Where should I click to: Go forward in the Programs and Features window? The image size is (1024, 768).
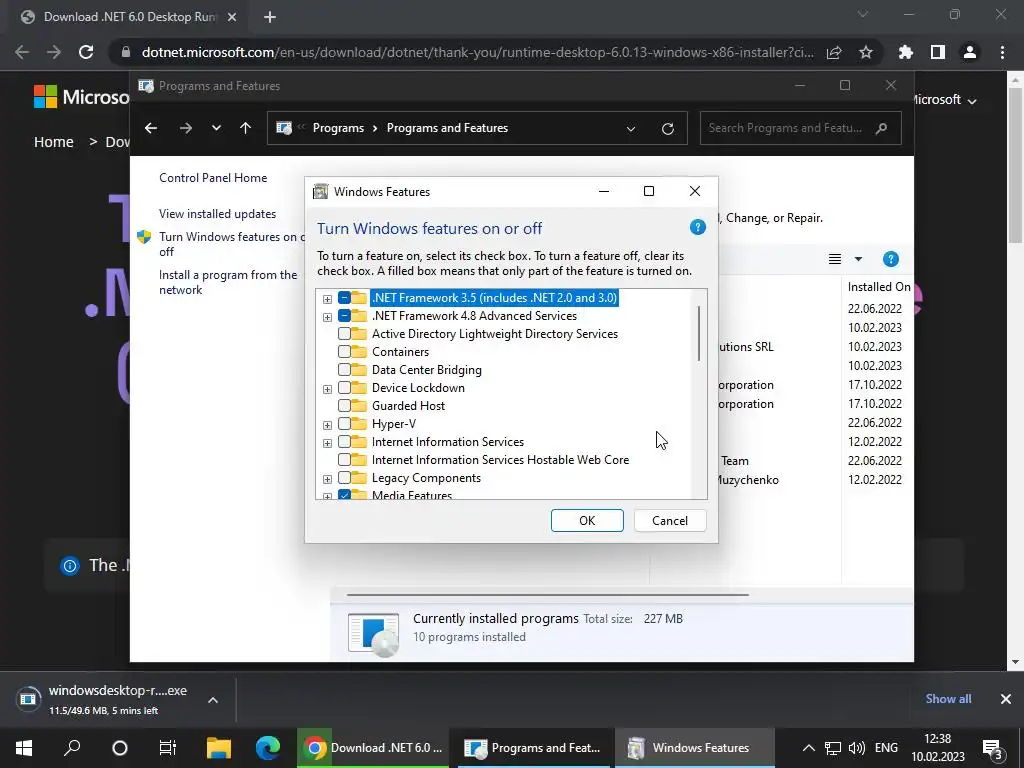pos(185,128)
